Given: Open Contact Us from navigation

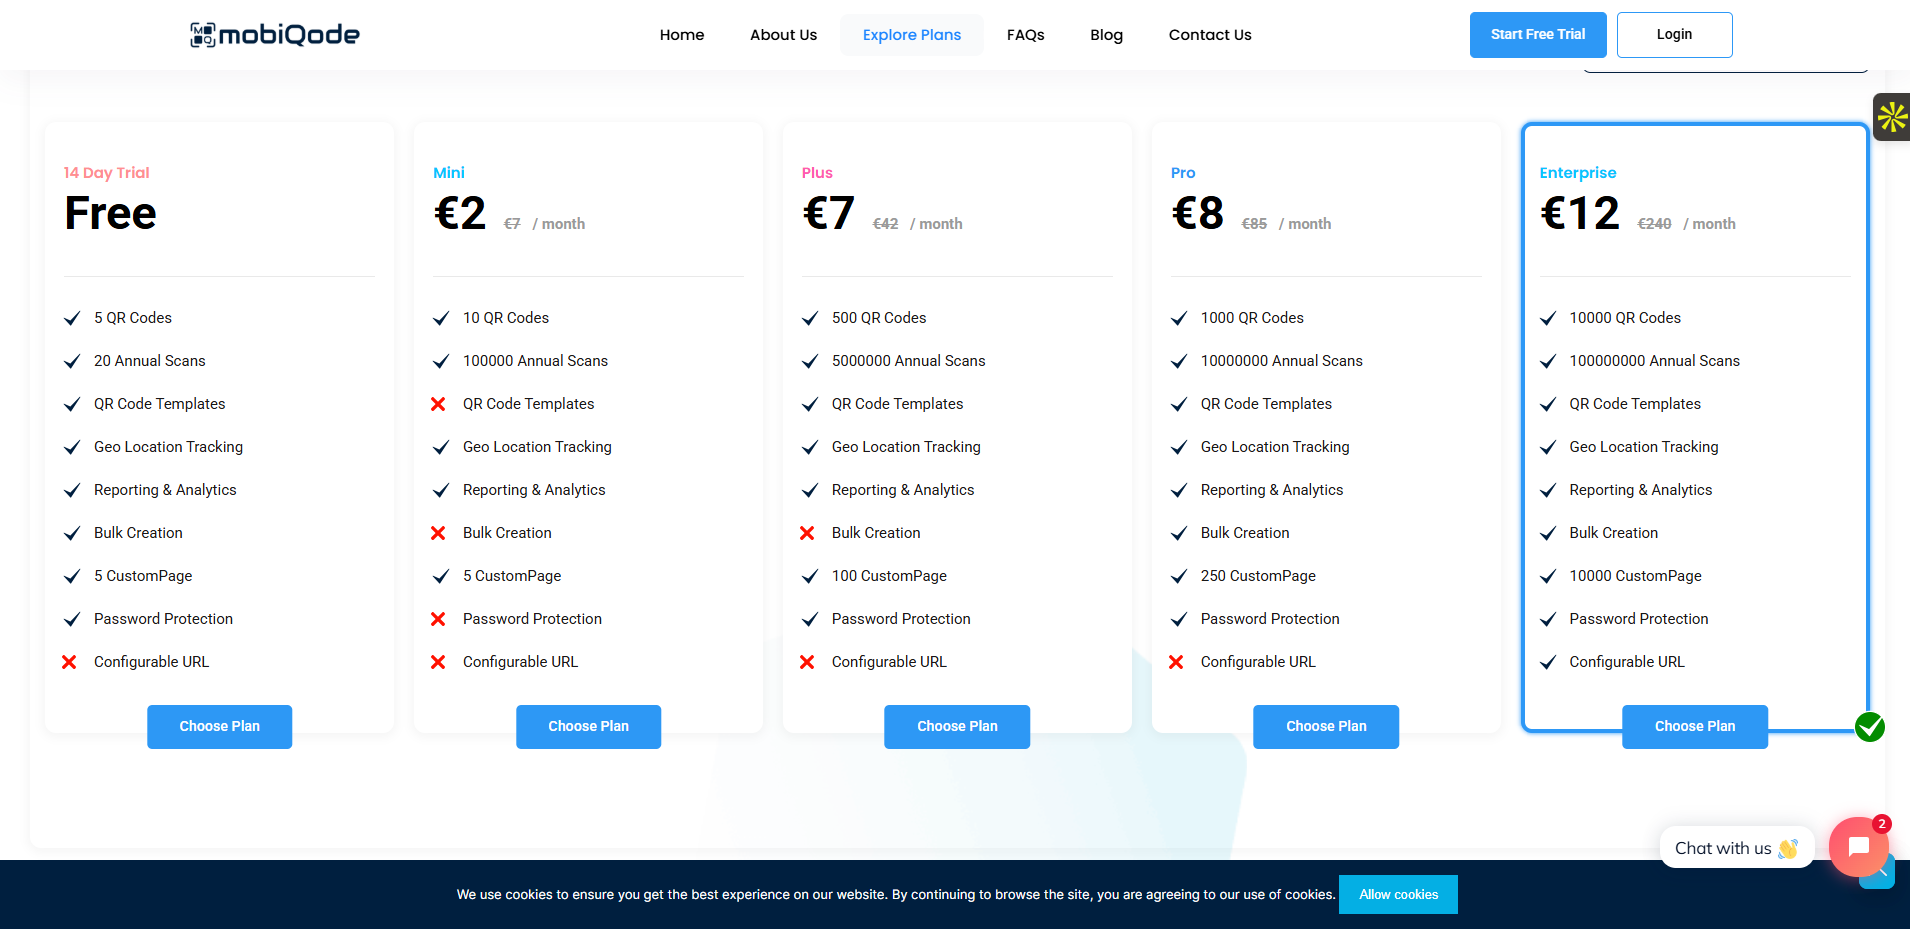Looking at the screenshot, I should (1209, 35).
